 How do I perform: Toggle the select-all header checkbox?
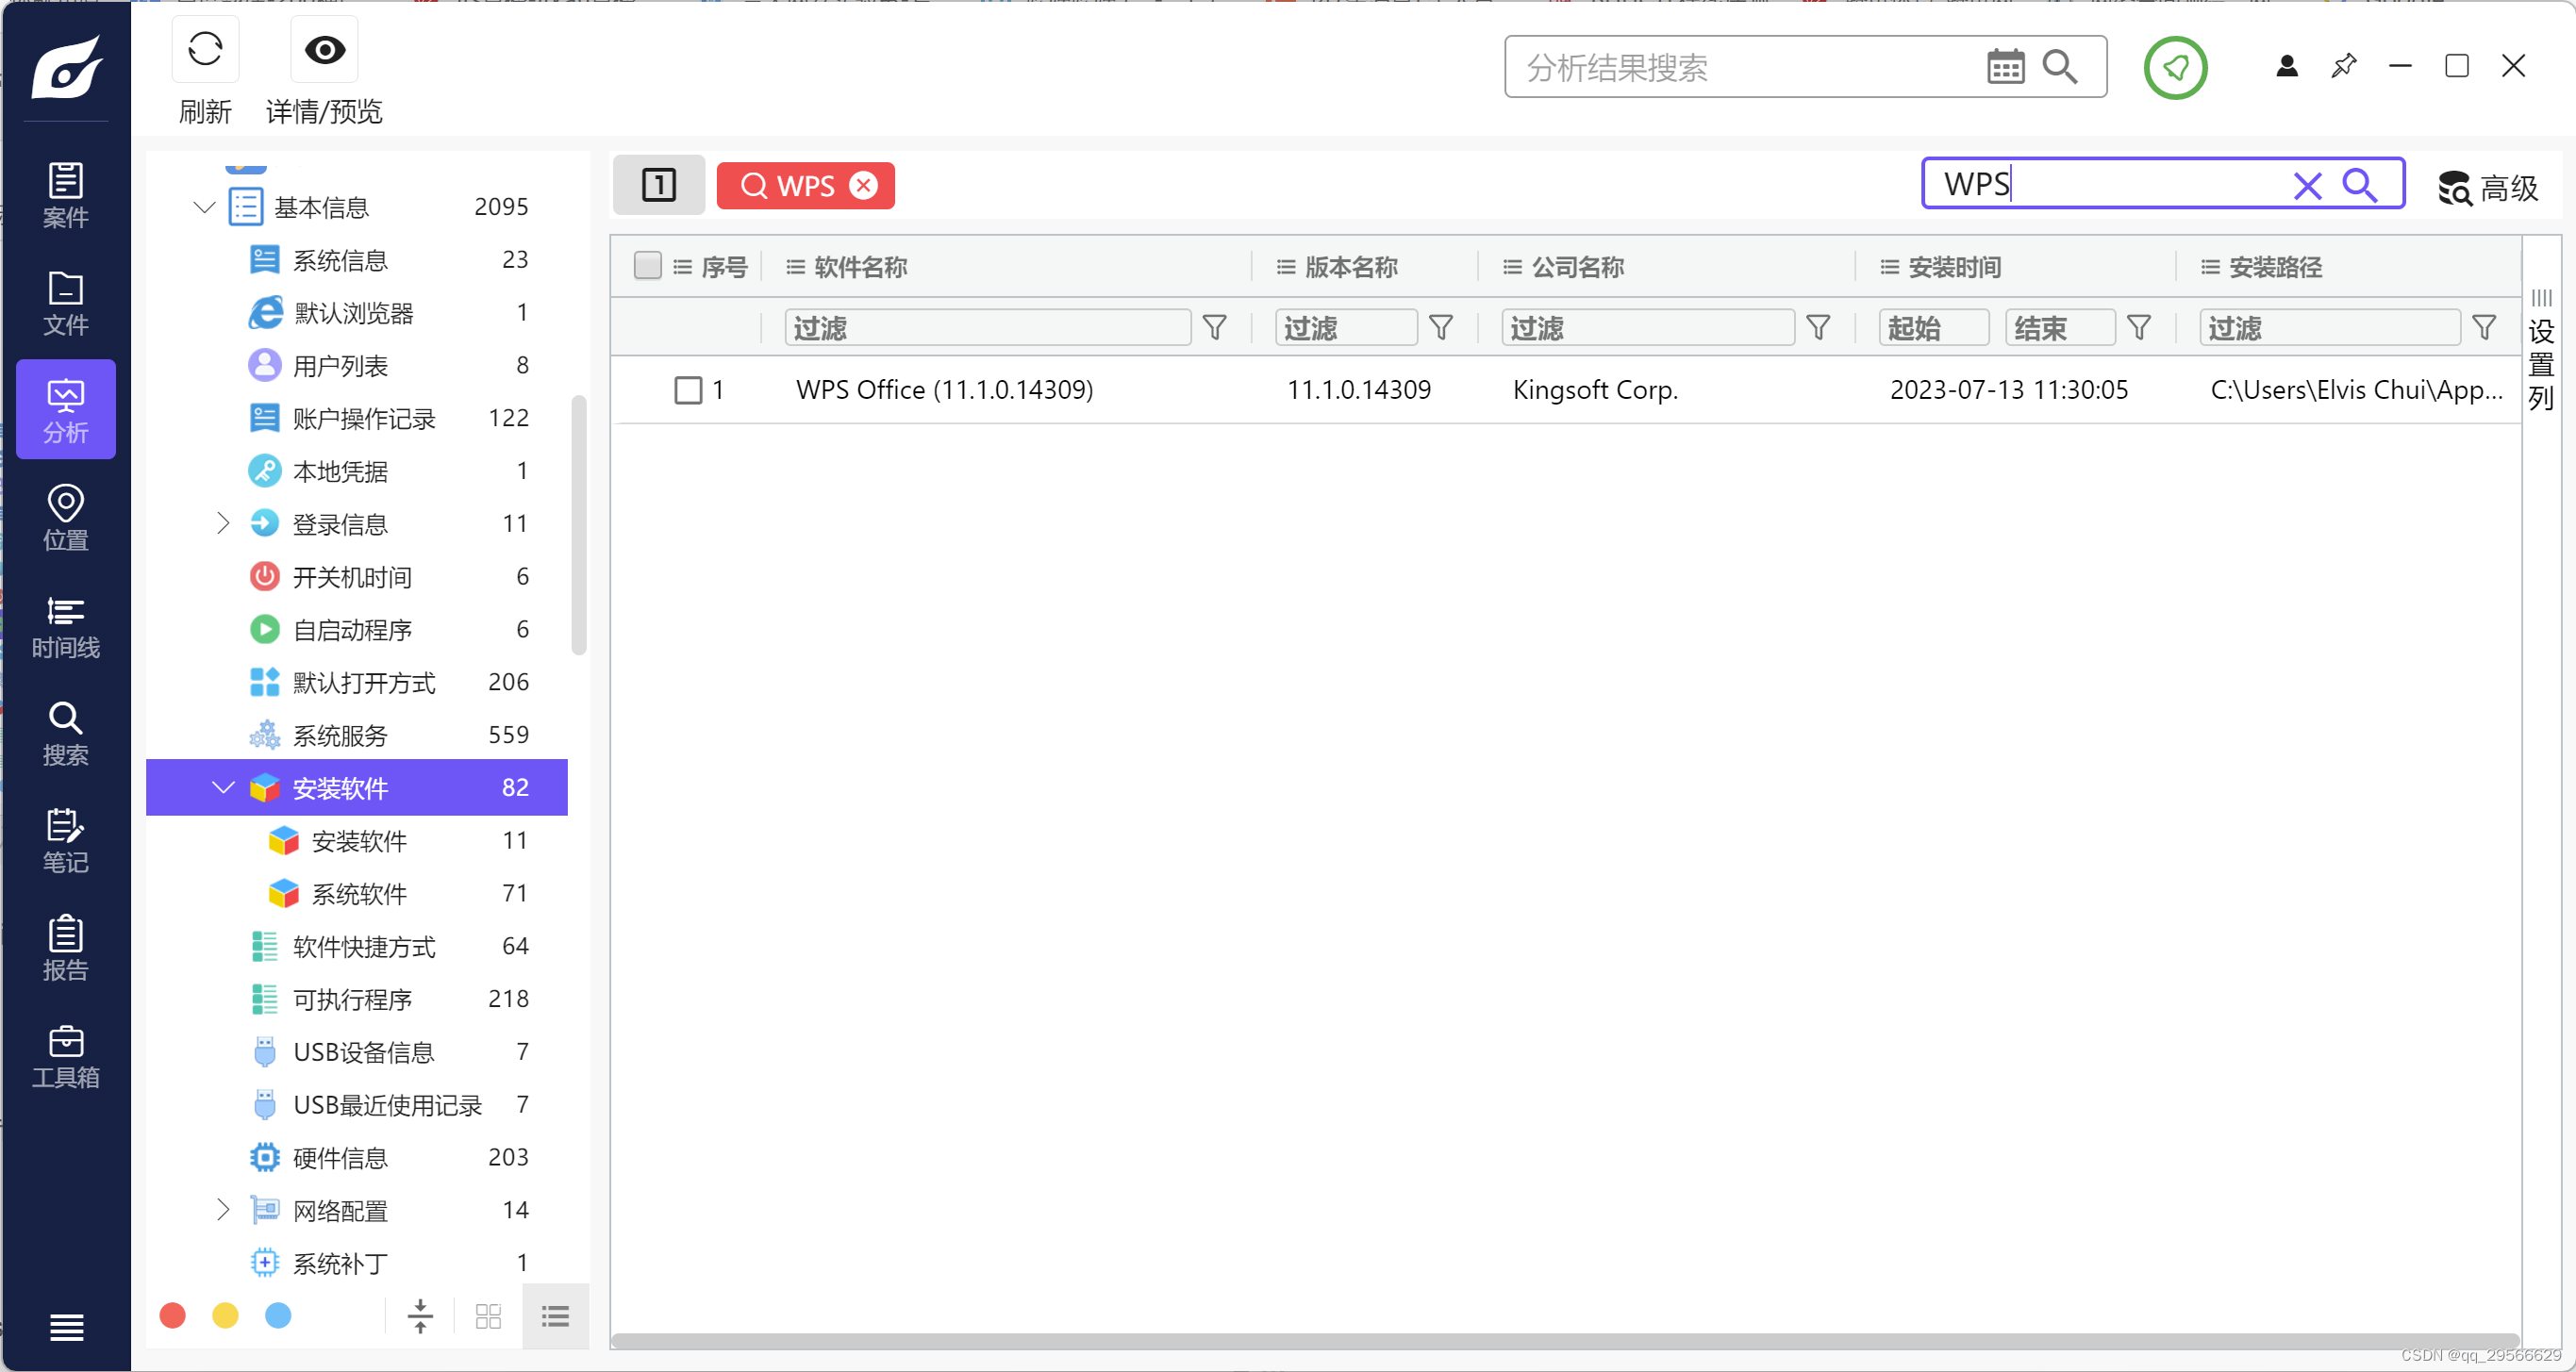click(x=648, y=266)
